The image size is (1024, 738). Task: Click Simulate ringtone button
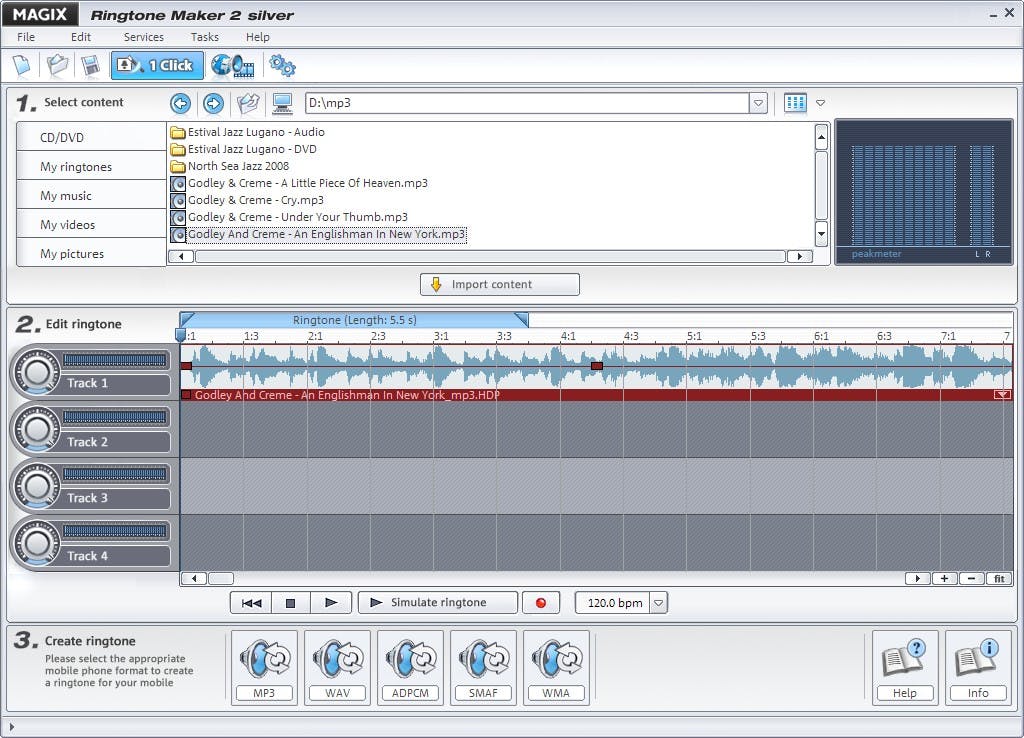(x=438, y=603)
